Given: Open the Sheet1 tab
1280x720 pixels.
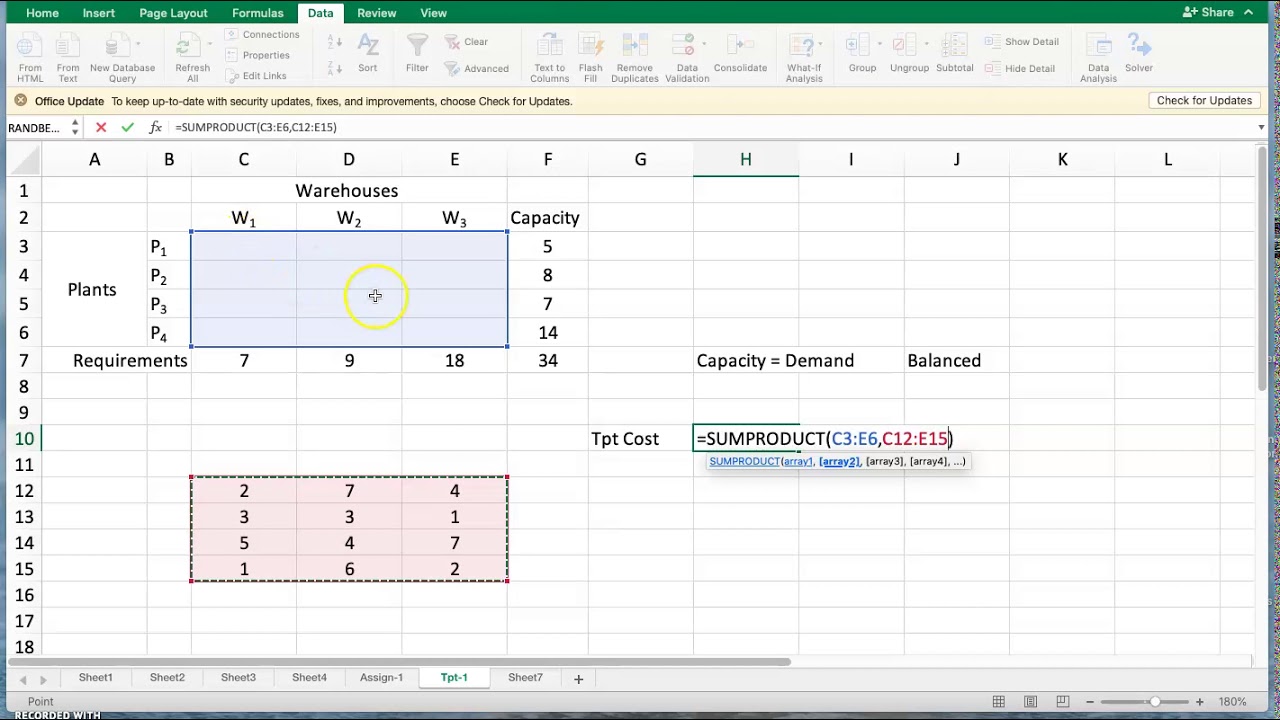Looking at the screenshot, I should [96, 678].
